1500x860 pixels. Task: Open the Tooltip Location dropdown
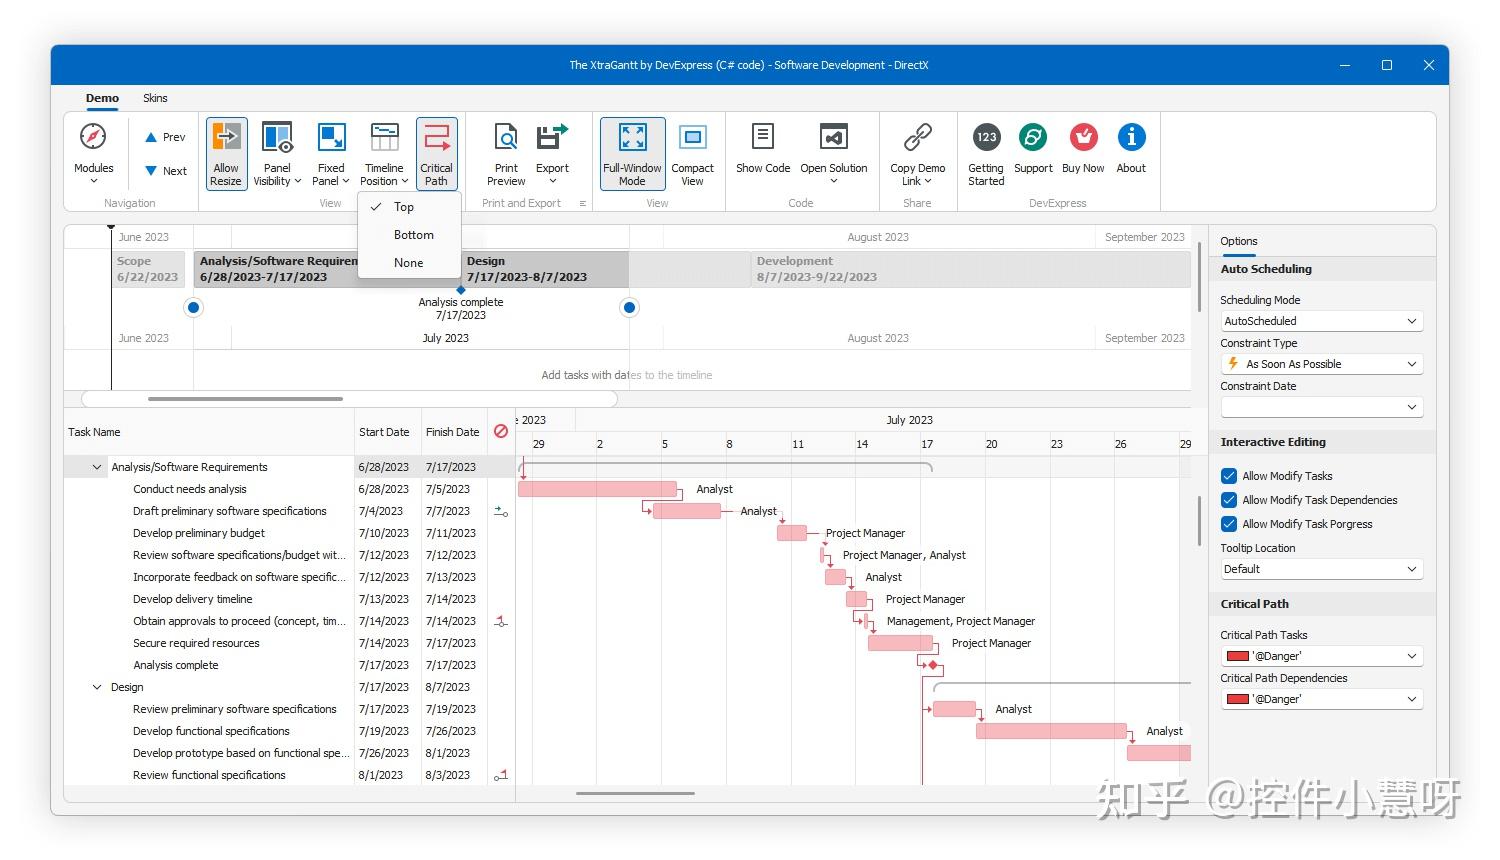tap(1412, 568)
